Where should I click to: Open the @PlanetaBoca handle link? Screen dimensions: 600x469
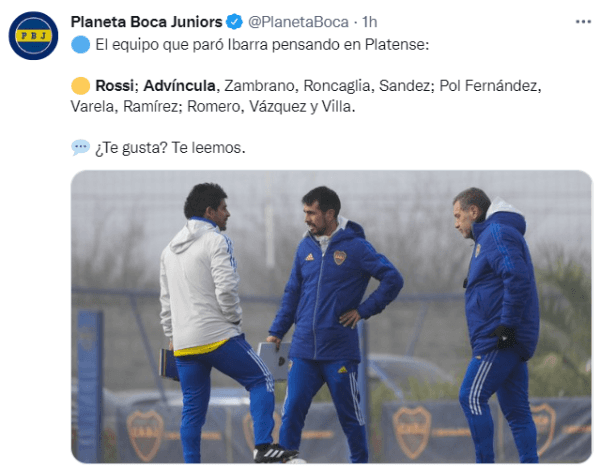point(298,22)
